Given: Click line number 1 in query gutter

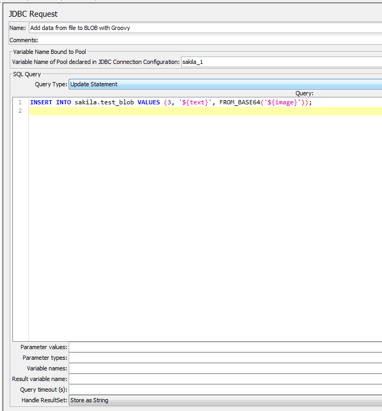Looking at the screenshot, I should pyautogui.click(x=20, y=102).
